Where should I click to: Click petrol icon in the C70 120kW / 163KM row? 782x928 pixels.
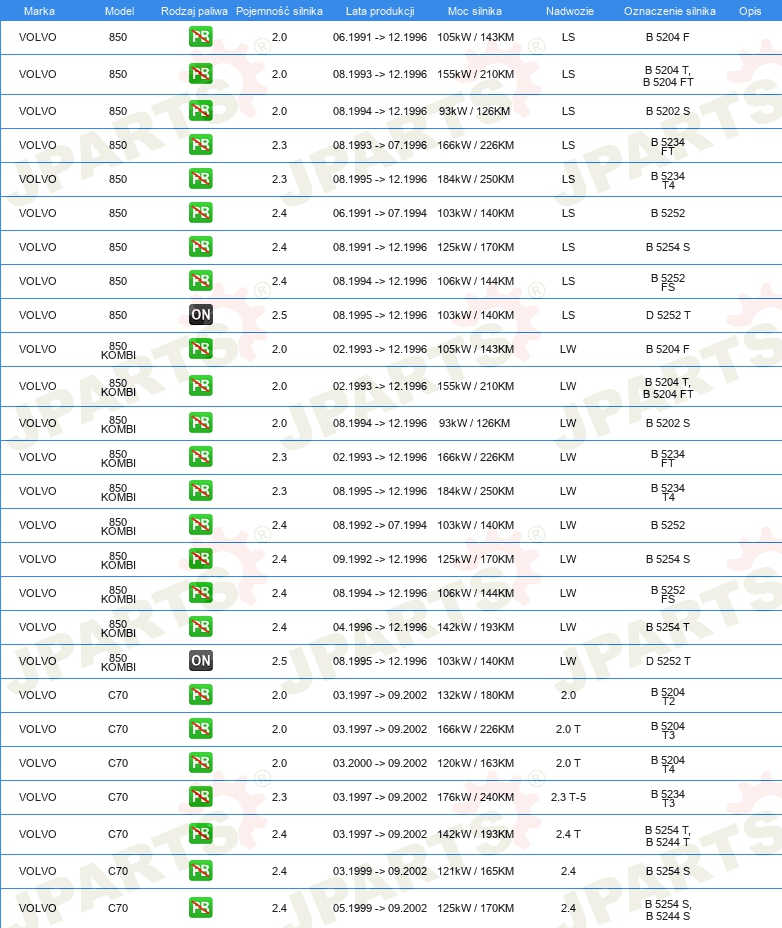click(x=201, y=763)
